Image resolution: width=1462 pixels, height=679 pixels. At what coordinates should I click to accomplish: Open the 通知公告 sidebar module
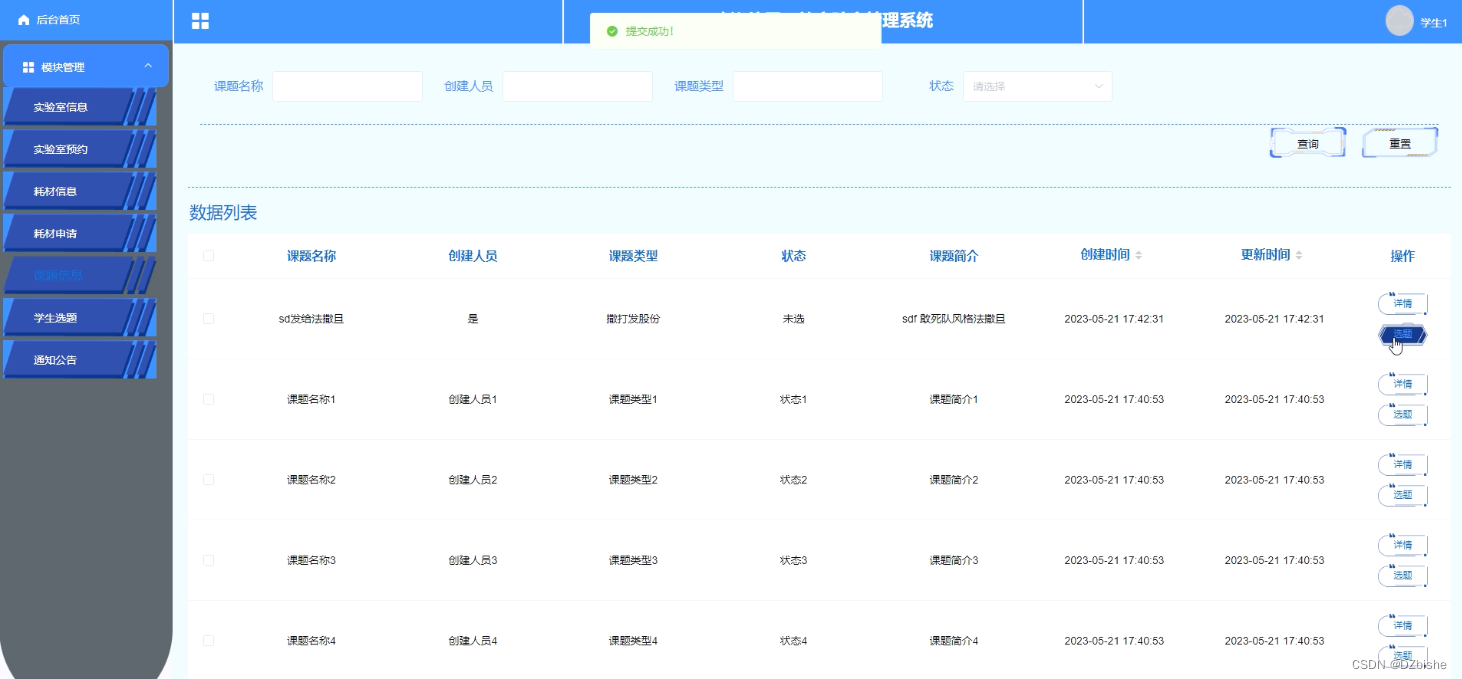[x=62, y=359]
